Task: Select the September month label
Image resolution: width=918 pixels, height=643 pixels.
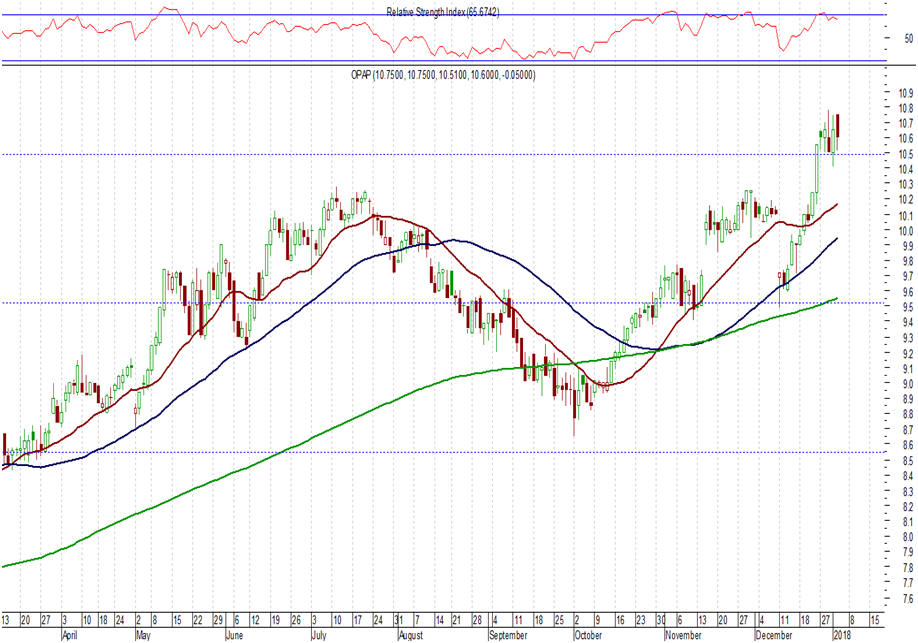Action: tap(508, 636)
